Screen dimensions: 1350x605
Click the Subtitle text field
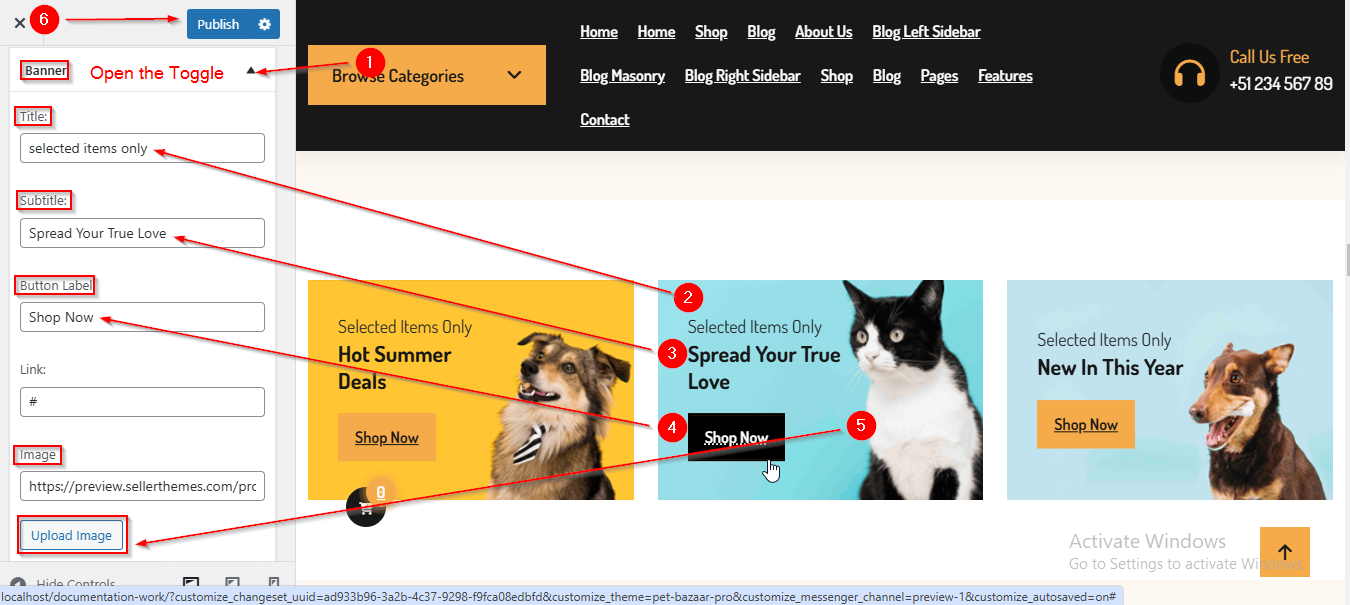[142, 233]
